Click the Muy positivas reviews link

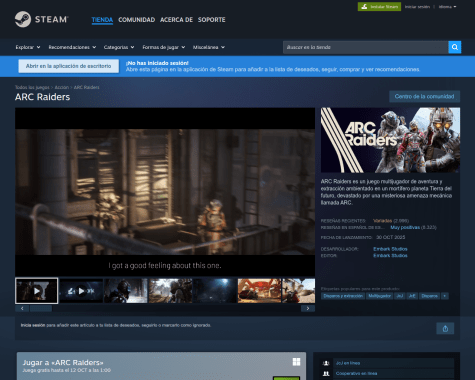pyautogui.click(x=405, y=227)
